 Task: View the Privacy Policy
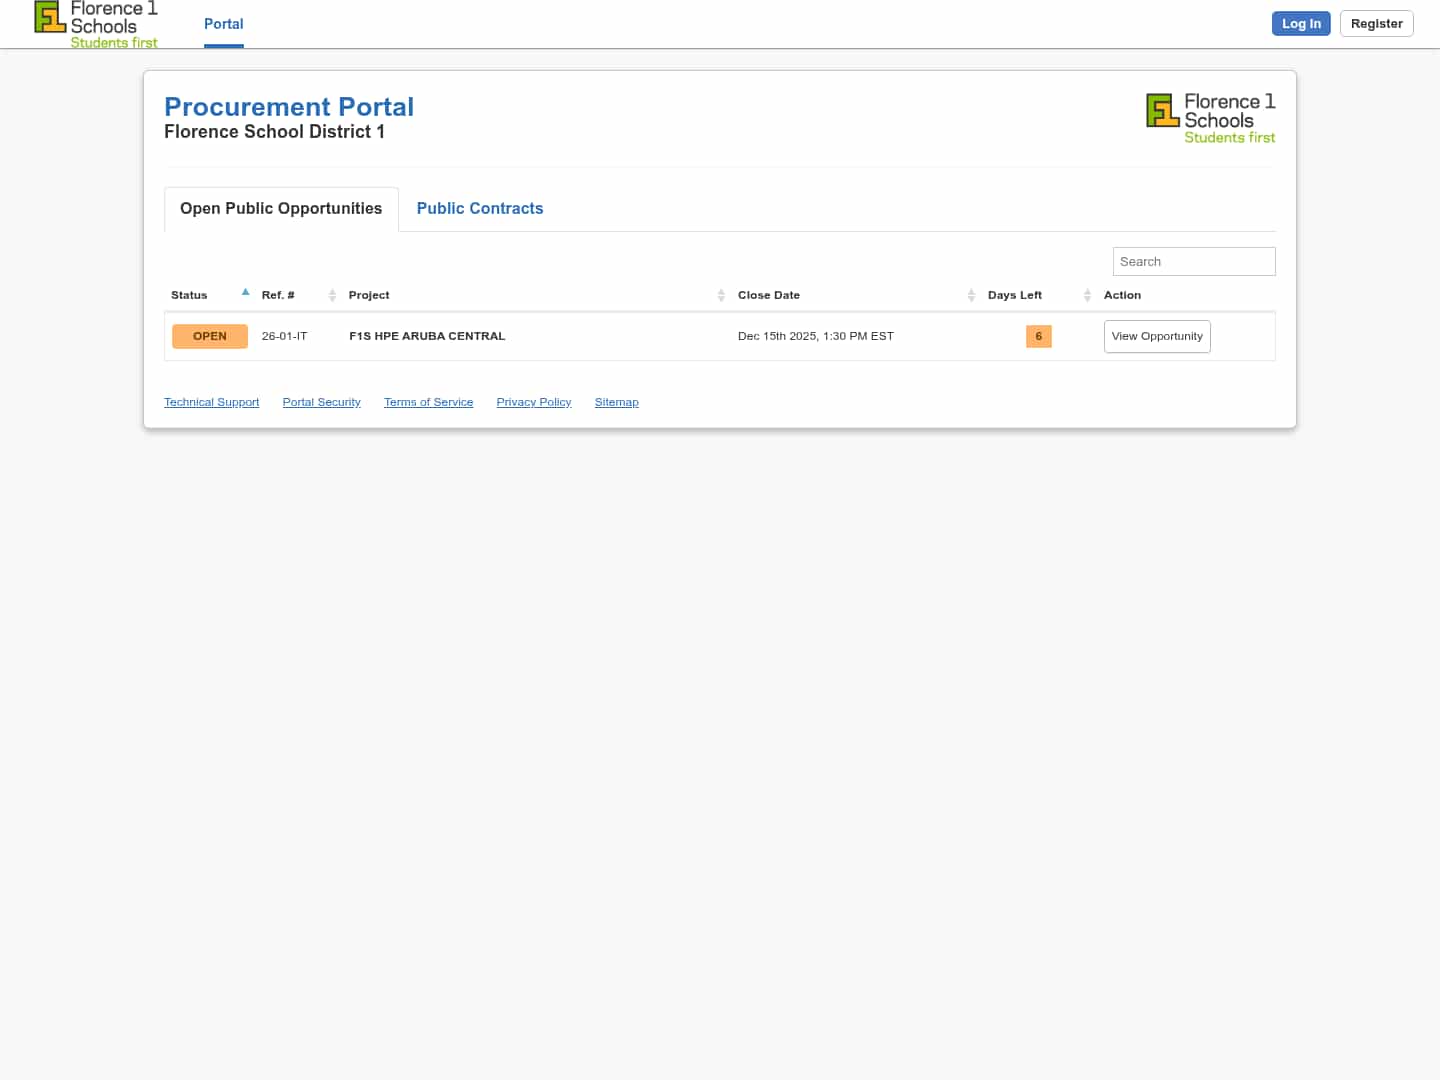tap(533, 402)
